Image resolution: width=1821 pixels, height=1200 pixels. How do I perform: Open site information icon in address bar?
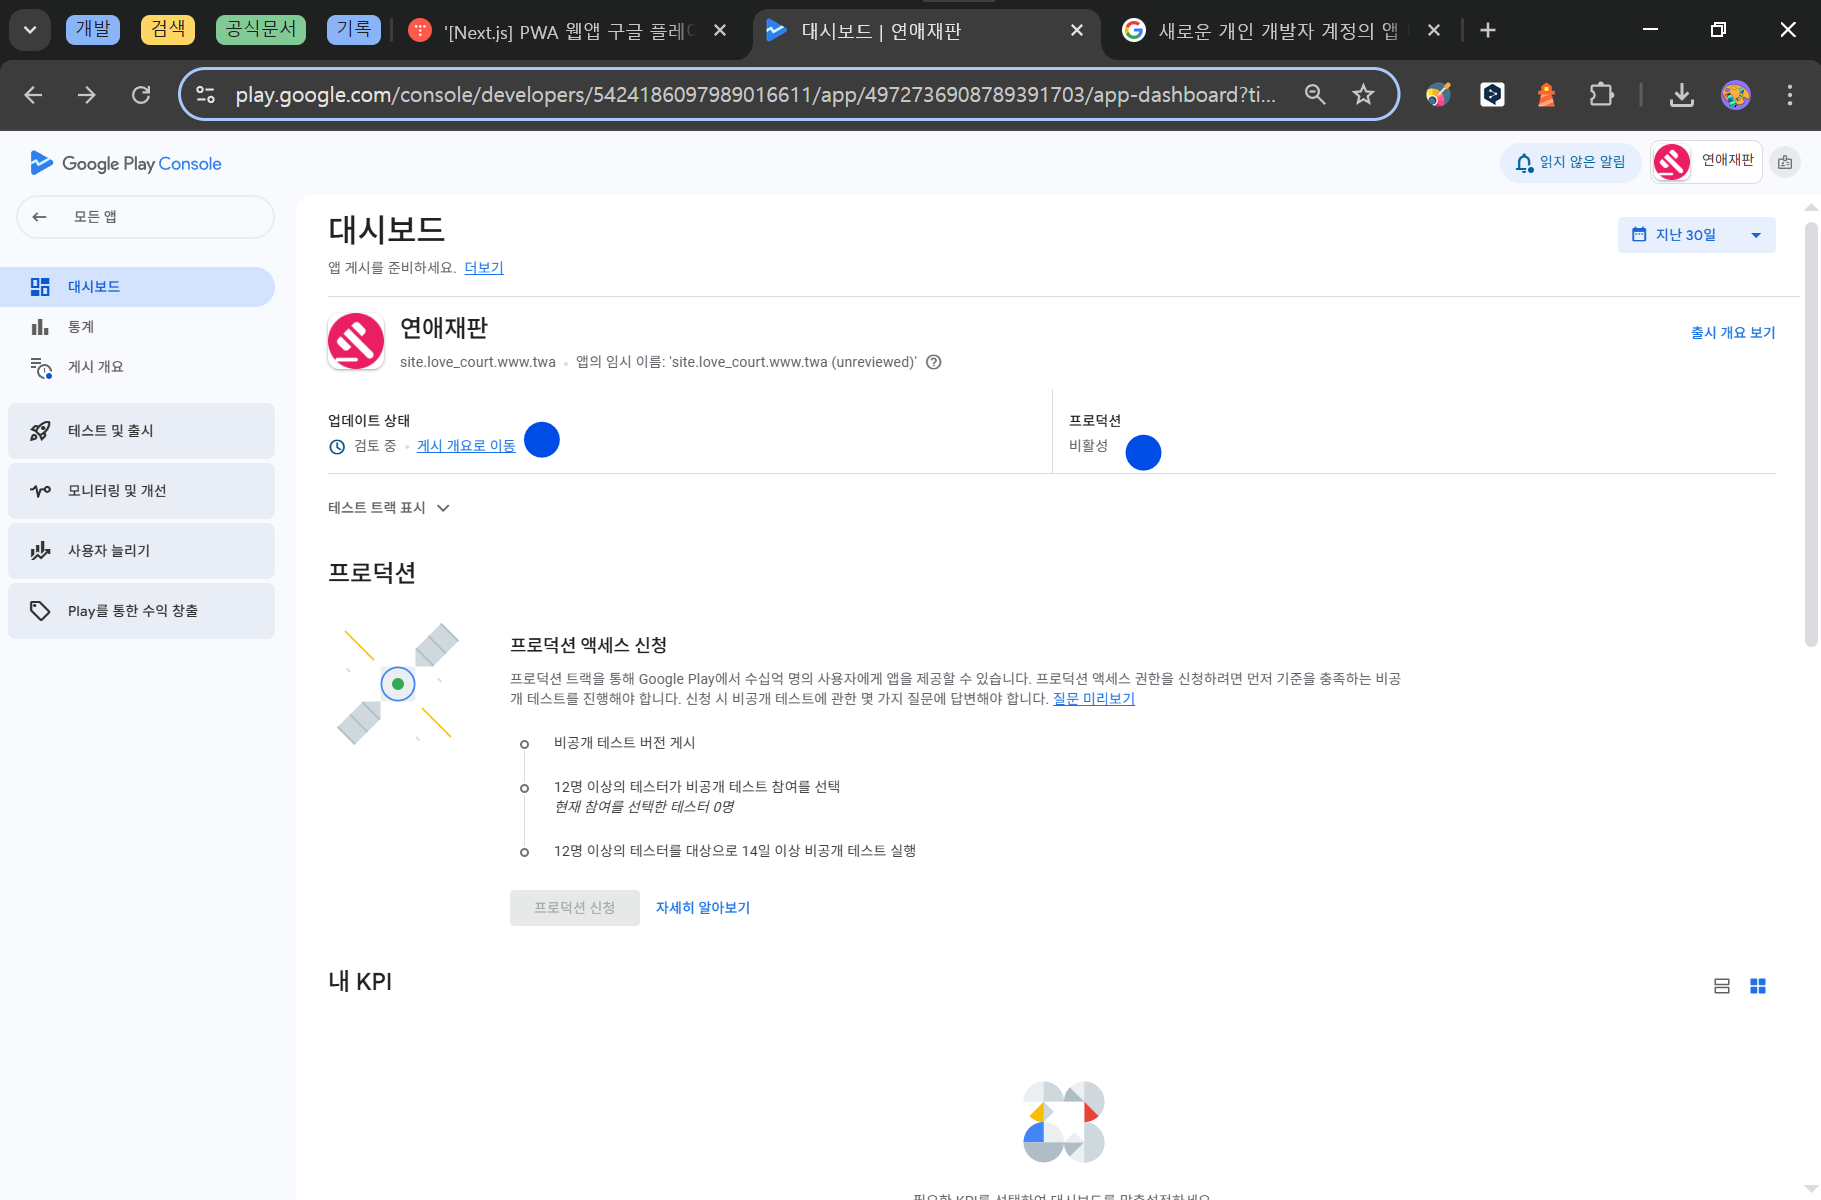[x=206, y=95]
